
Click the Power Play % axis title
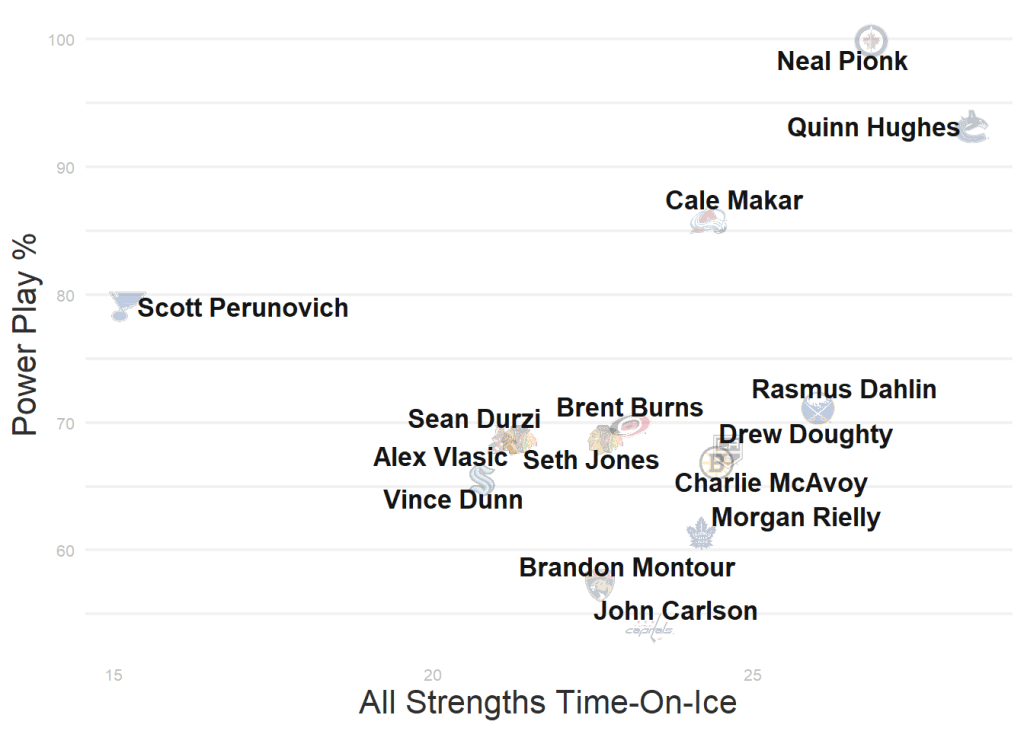[26, 334]
